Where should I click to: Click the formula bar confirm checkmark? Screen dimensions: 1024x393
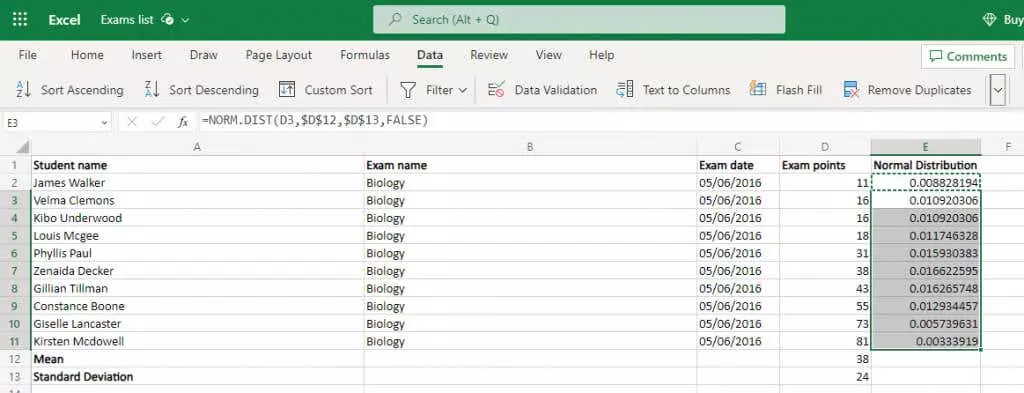pyautogui.click(x=157, y=121)
